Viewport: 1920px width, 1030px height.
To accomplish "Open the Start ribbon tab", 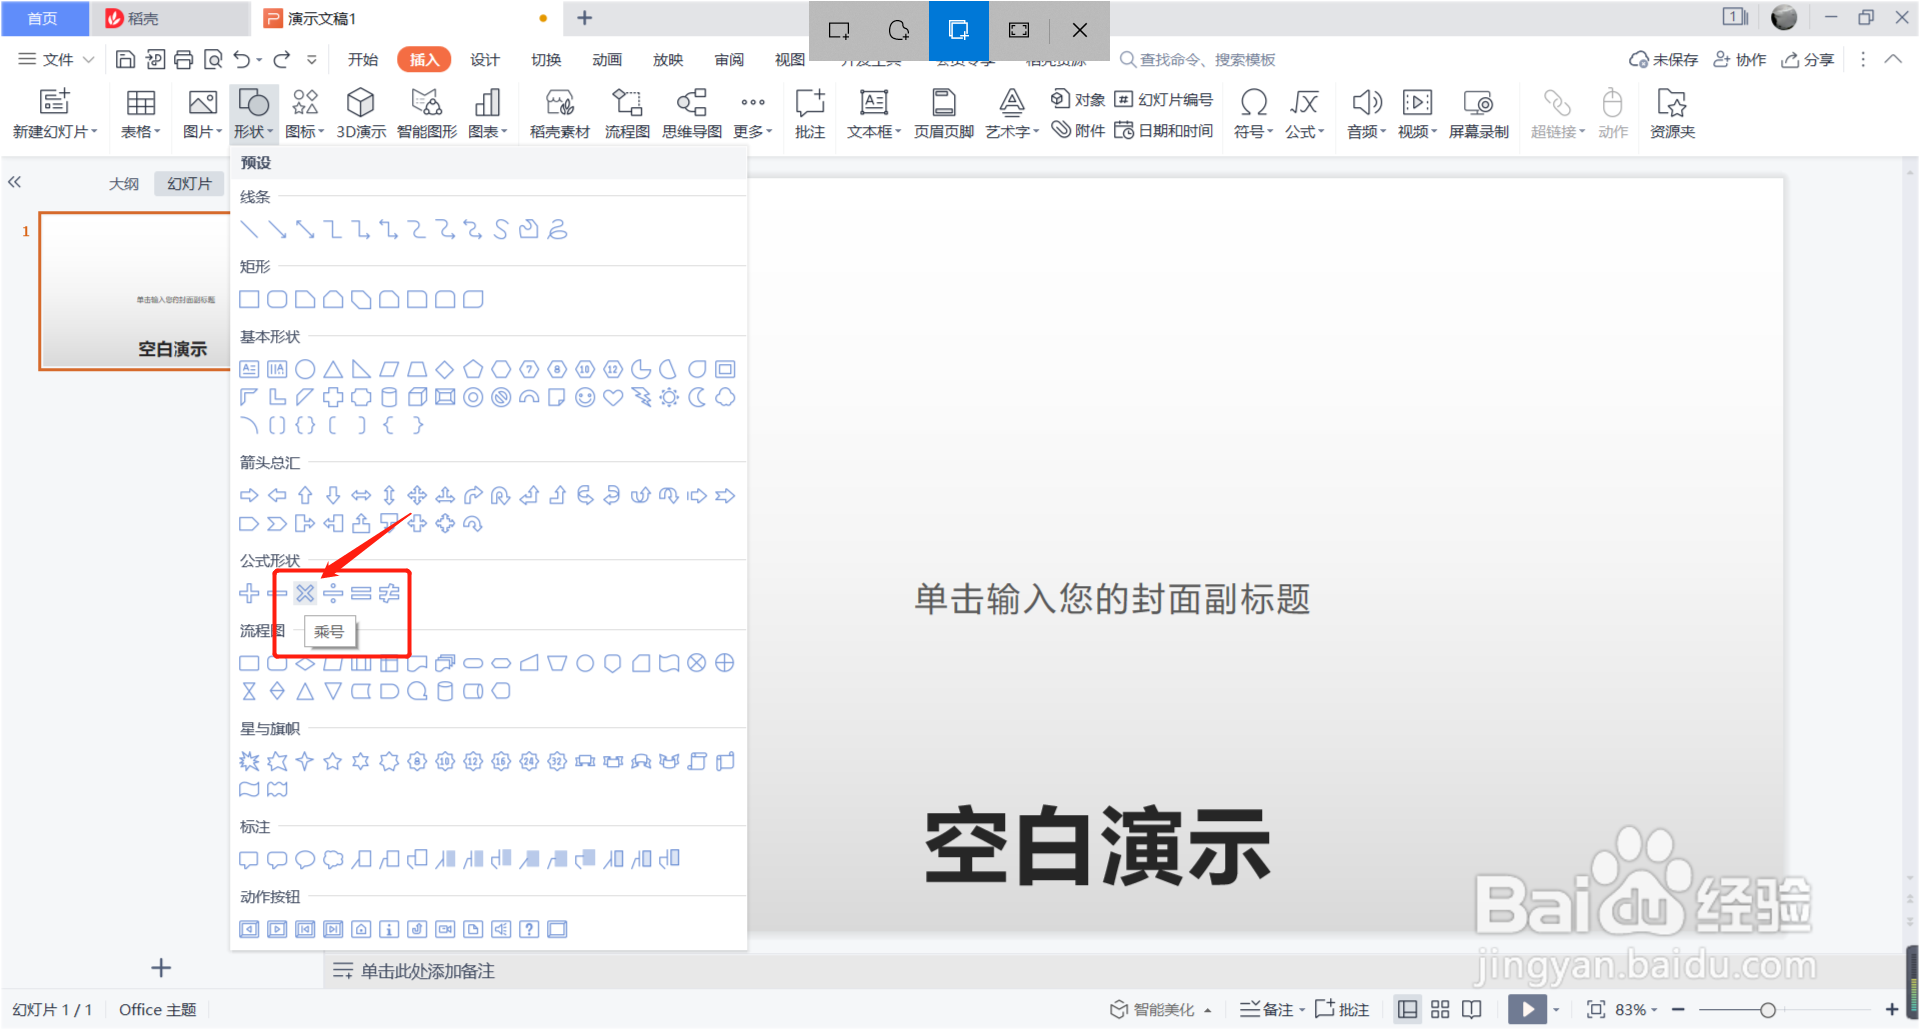I will (363, 59).
